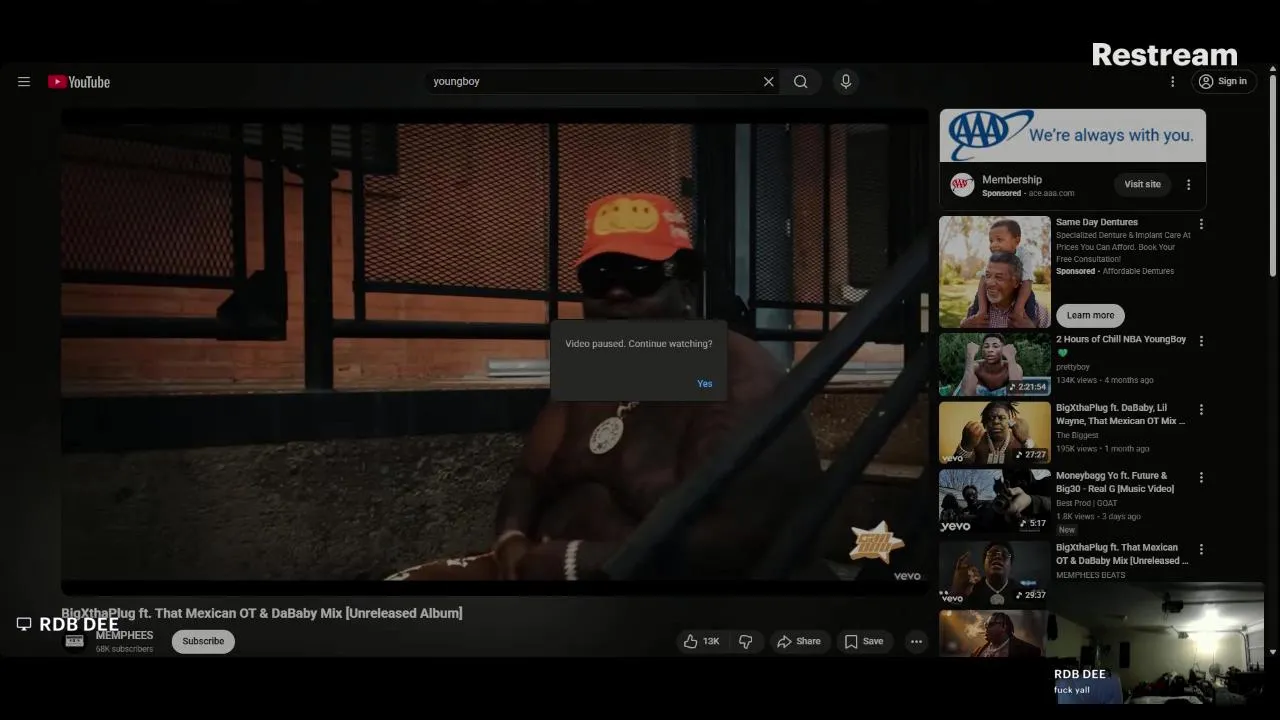This screenshot has height=720, width=1280.
Task: Open 2 Hours of Chill NBA YoungBoy thumbnail
Action: 995,365
